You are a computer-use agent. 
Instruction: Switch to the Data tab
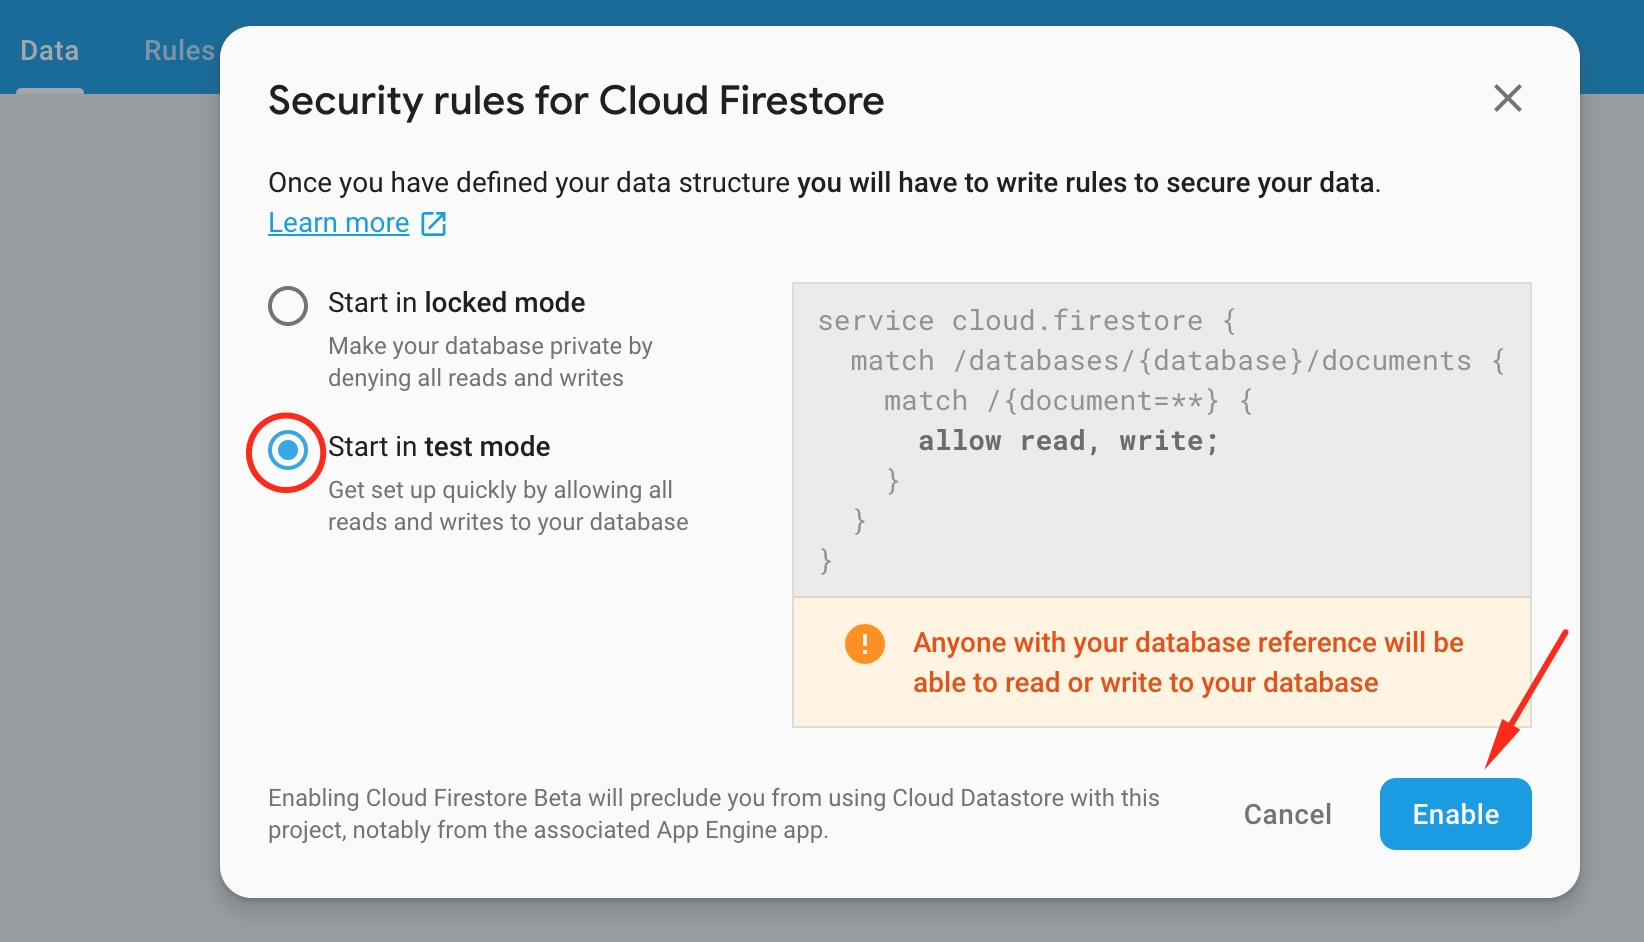pyautogui.click(x=49, y=51)
